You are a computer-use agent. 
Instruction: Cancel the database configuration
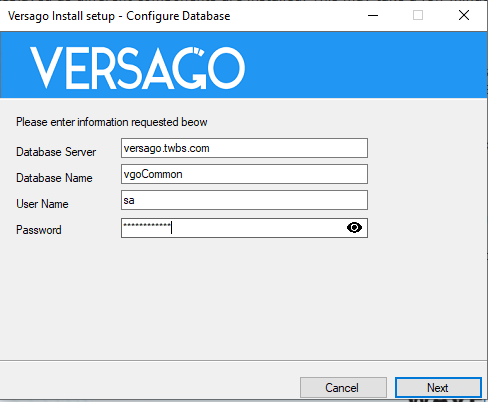point(343,388)
